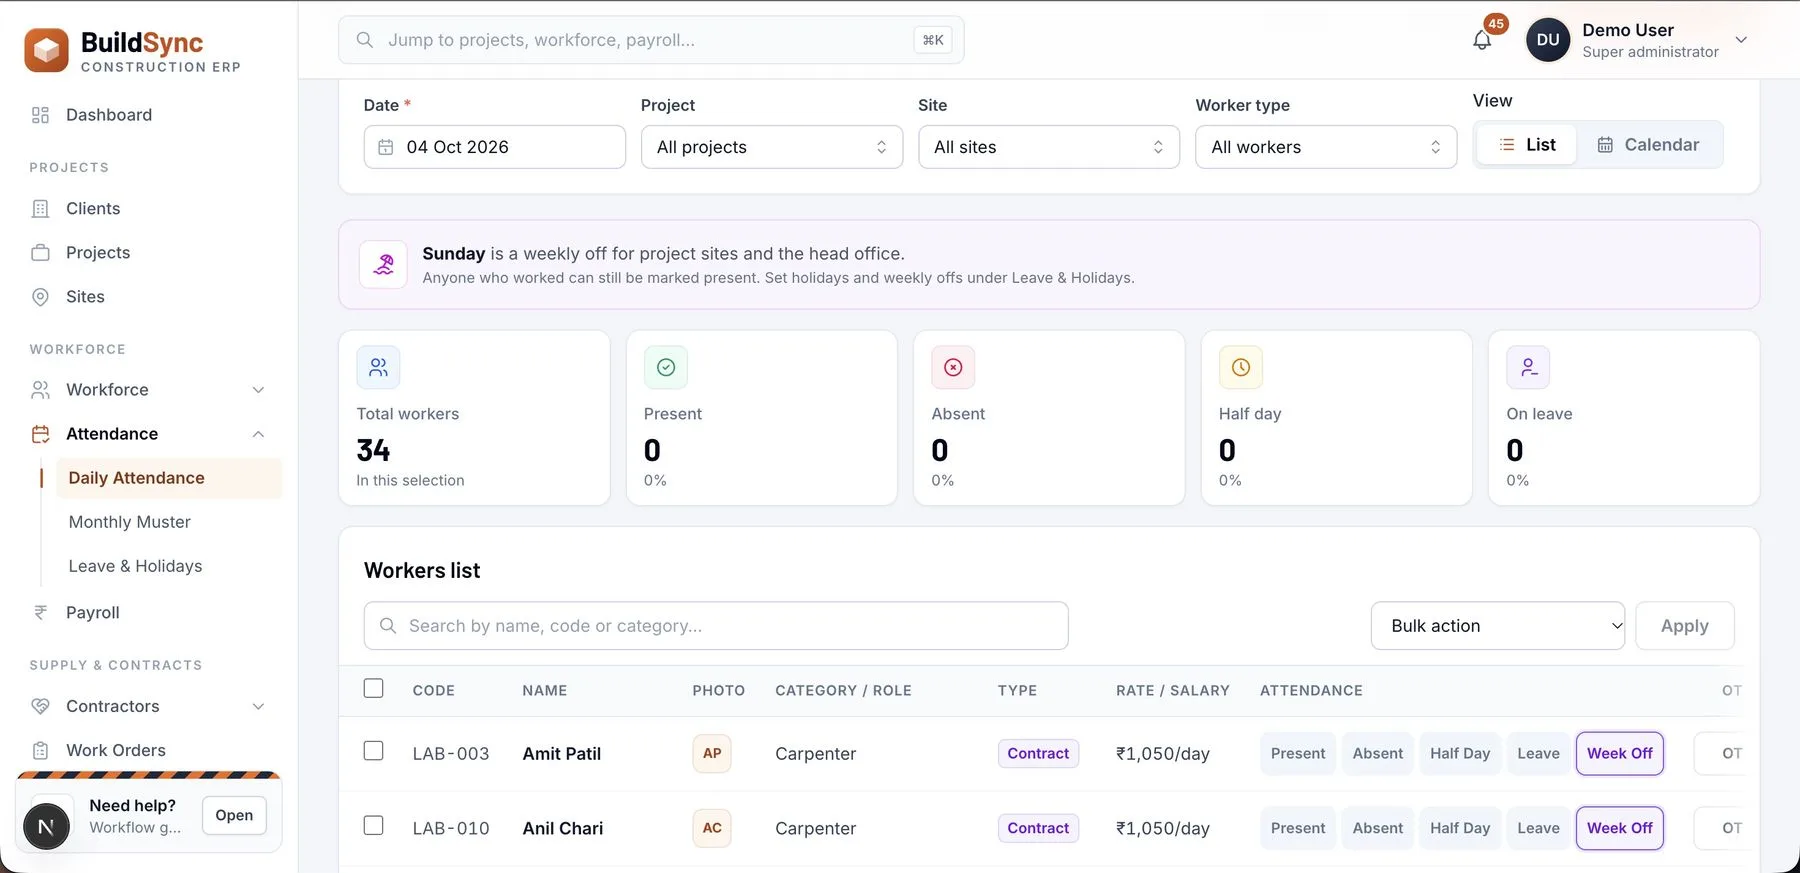Click the workers search by name field
Viewport: 1800px width, 873px height.
point(716,626)
